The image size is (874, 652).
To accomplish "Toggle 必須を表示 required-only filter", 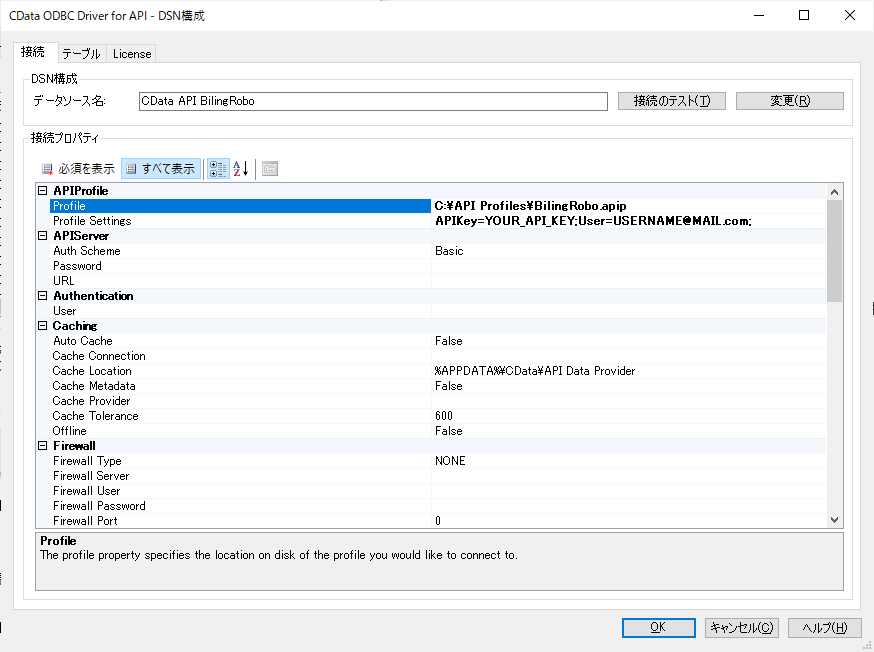I will [x=78, y=169].
